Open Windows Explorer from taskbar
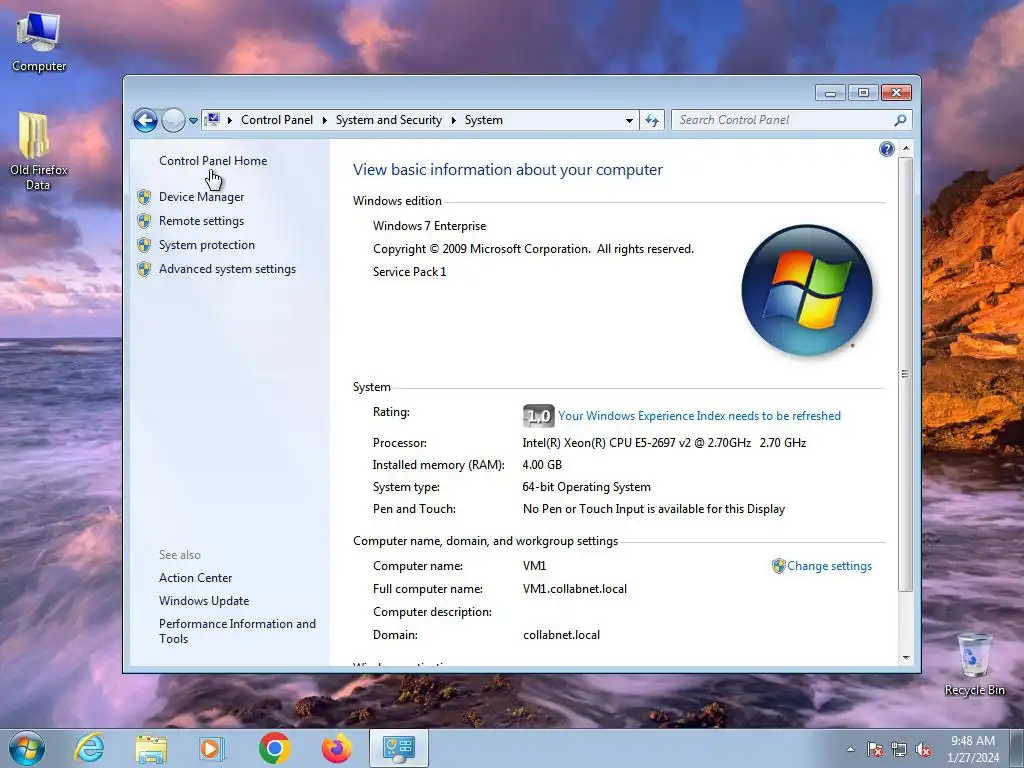Image resolution: width=1024 pixels, height=768 pixels. [x=151, y=748]
